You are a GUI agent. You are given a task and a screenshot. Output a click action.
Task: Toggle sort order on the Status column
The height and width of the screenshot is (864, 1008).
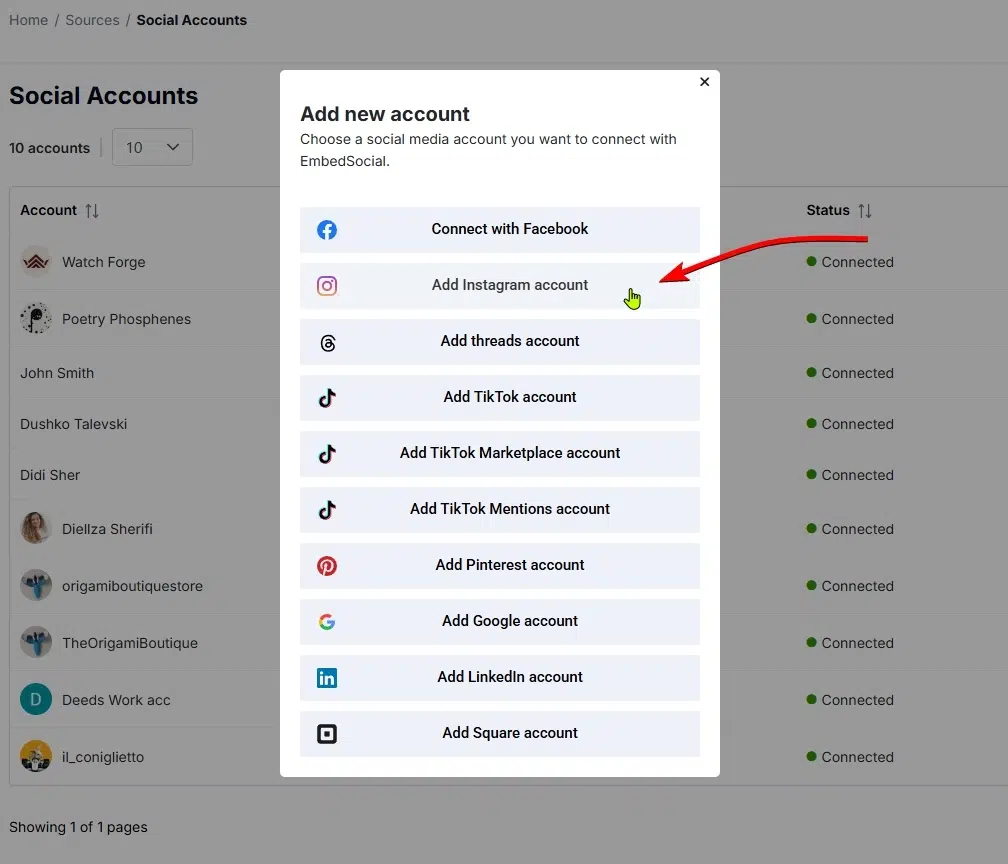[866, 210]
